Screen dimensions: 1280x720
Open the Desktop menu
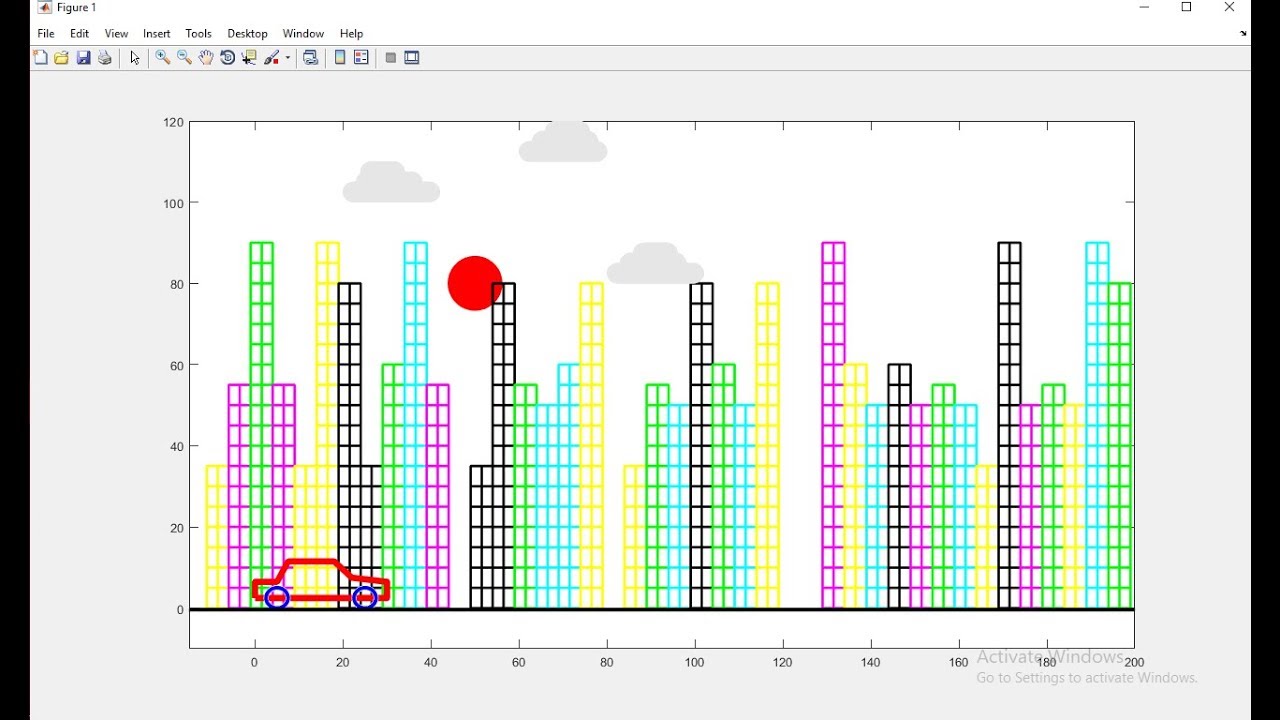(x=247, y=33)
